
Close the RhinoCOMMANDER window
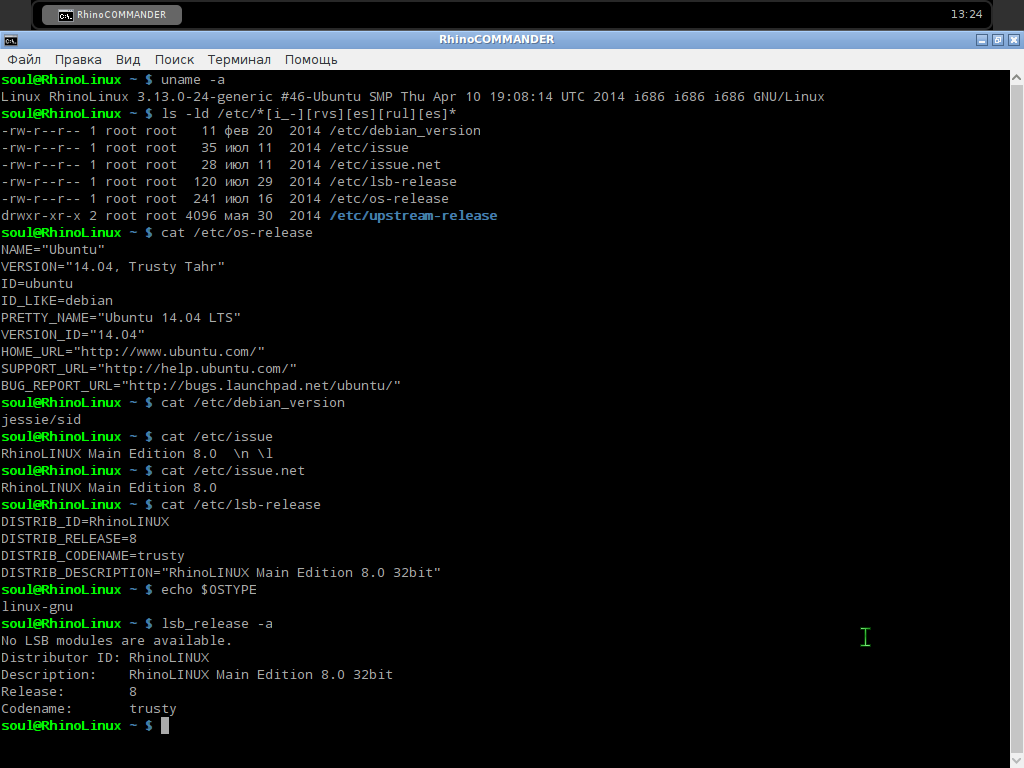click(x=1014, y=40)
